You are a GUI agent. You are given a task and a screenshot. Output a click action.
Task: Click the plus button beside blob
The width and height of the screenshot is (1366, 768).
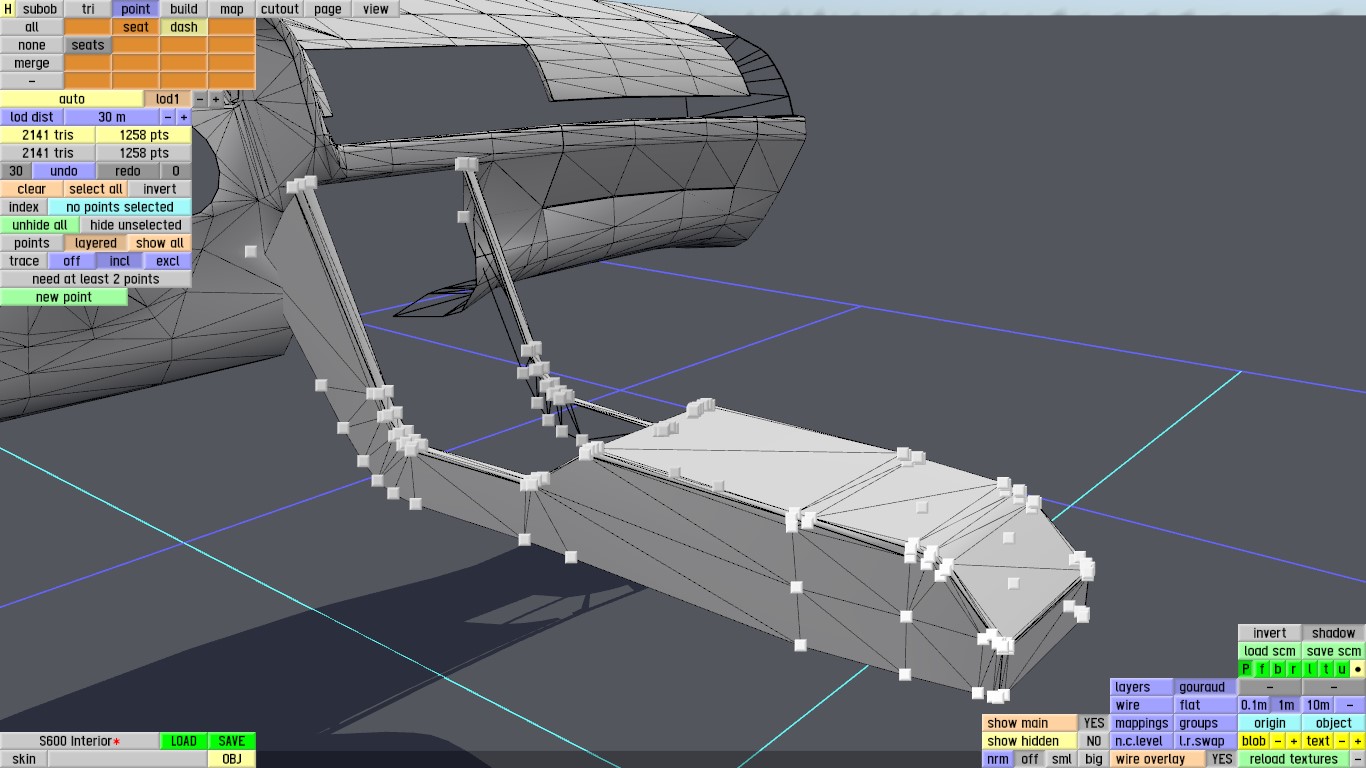1293,741
